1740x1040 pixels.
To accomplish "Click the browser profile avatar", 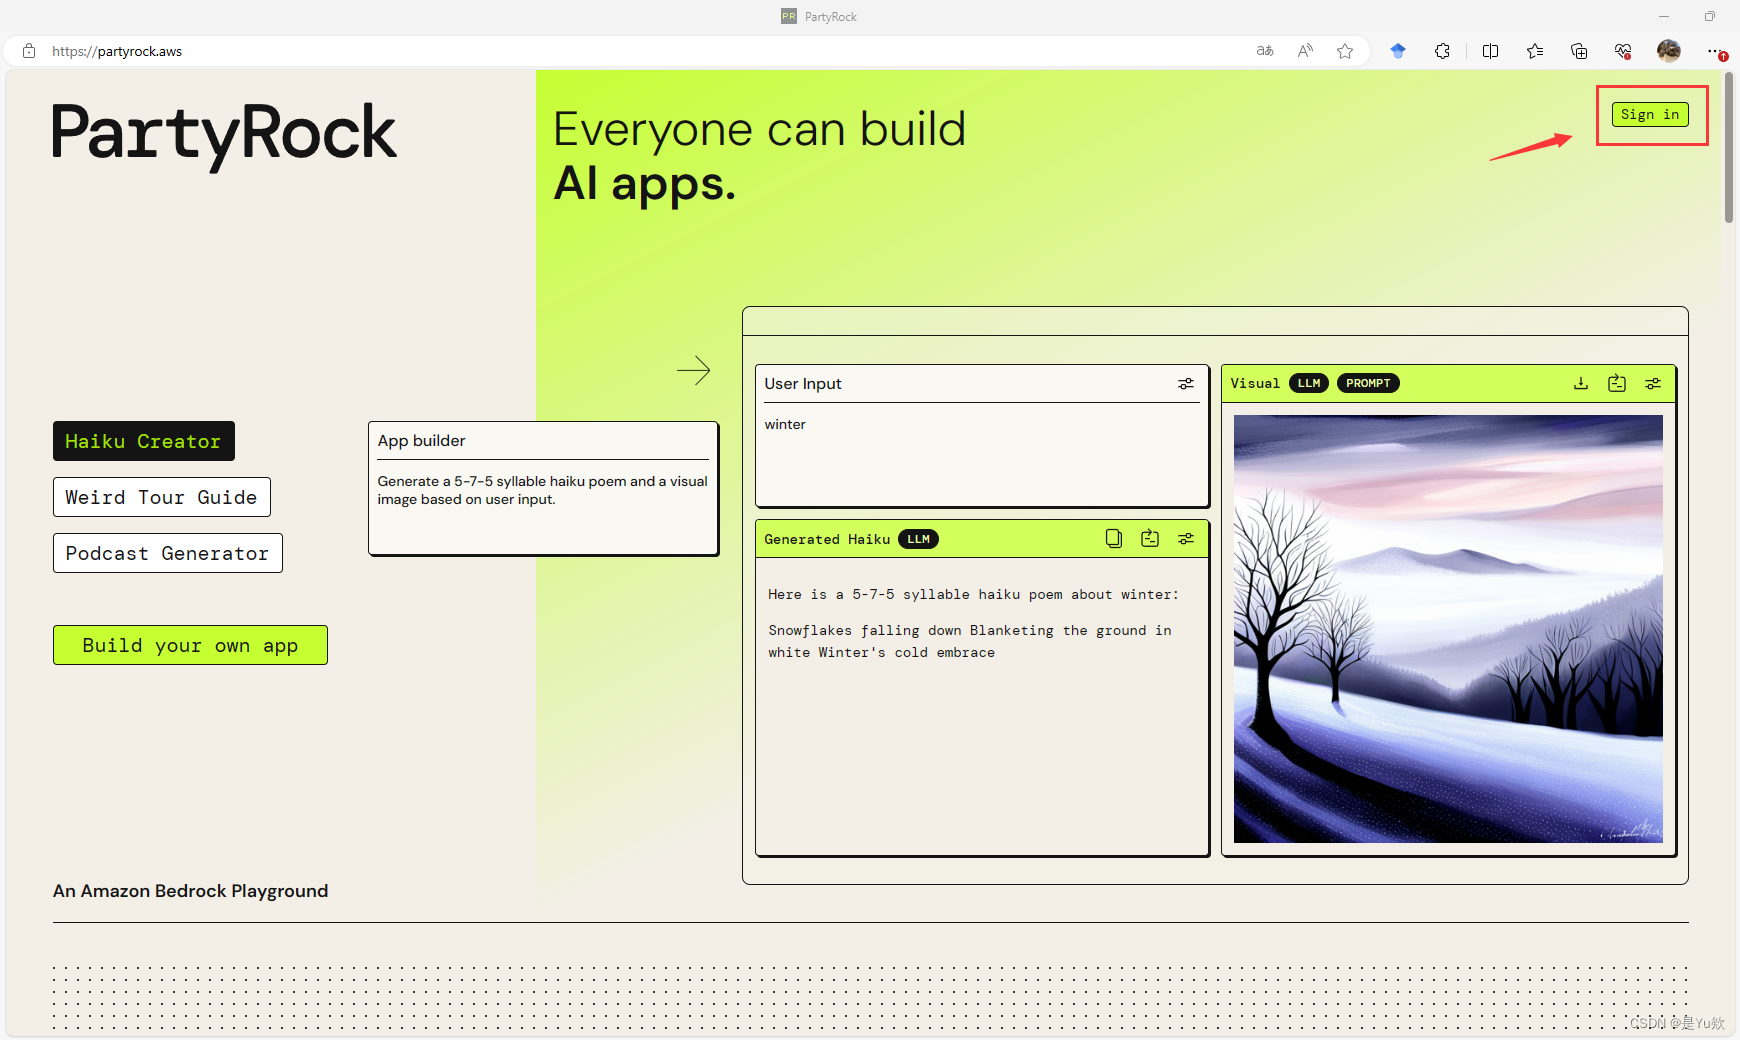I will pos(1669,51).
